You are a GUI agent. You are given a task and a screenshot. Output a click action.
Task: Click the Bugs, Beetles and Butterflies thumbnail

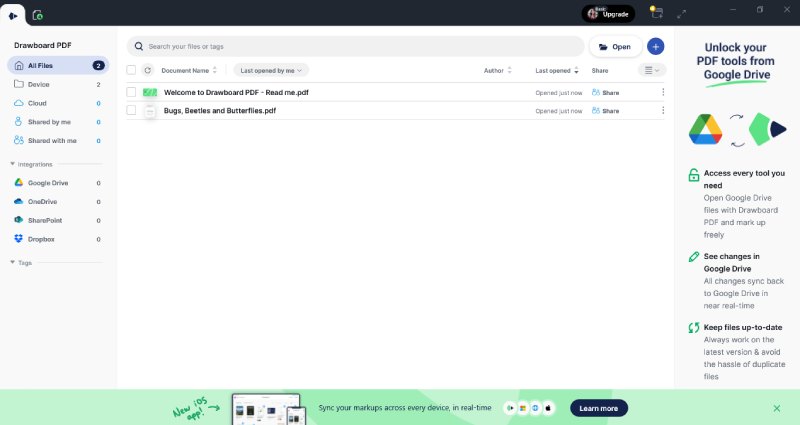click(150, 111)
